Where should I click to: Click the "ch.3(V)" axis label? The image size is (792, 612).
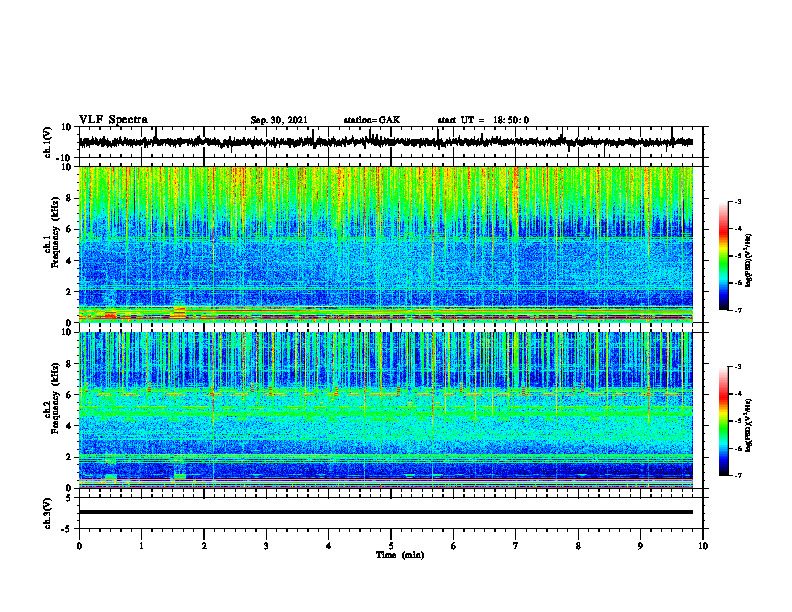[49, 514]
